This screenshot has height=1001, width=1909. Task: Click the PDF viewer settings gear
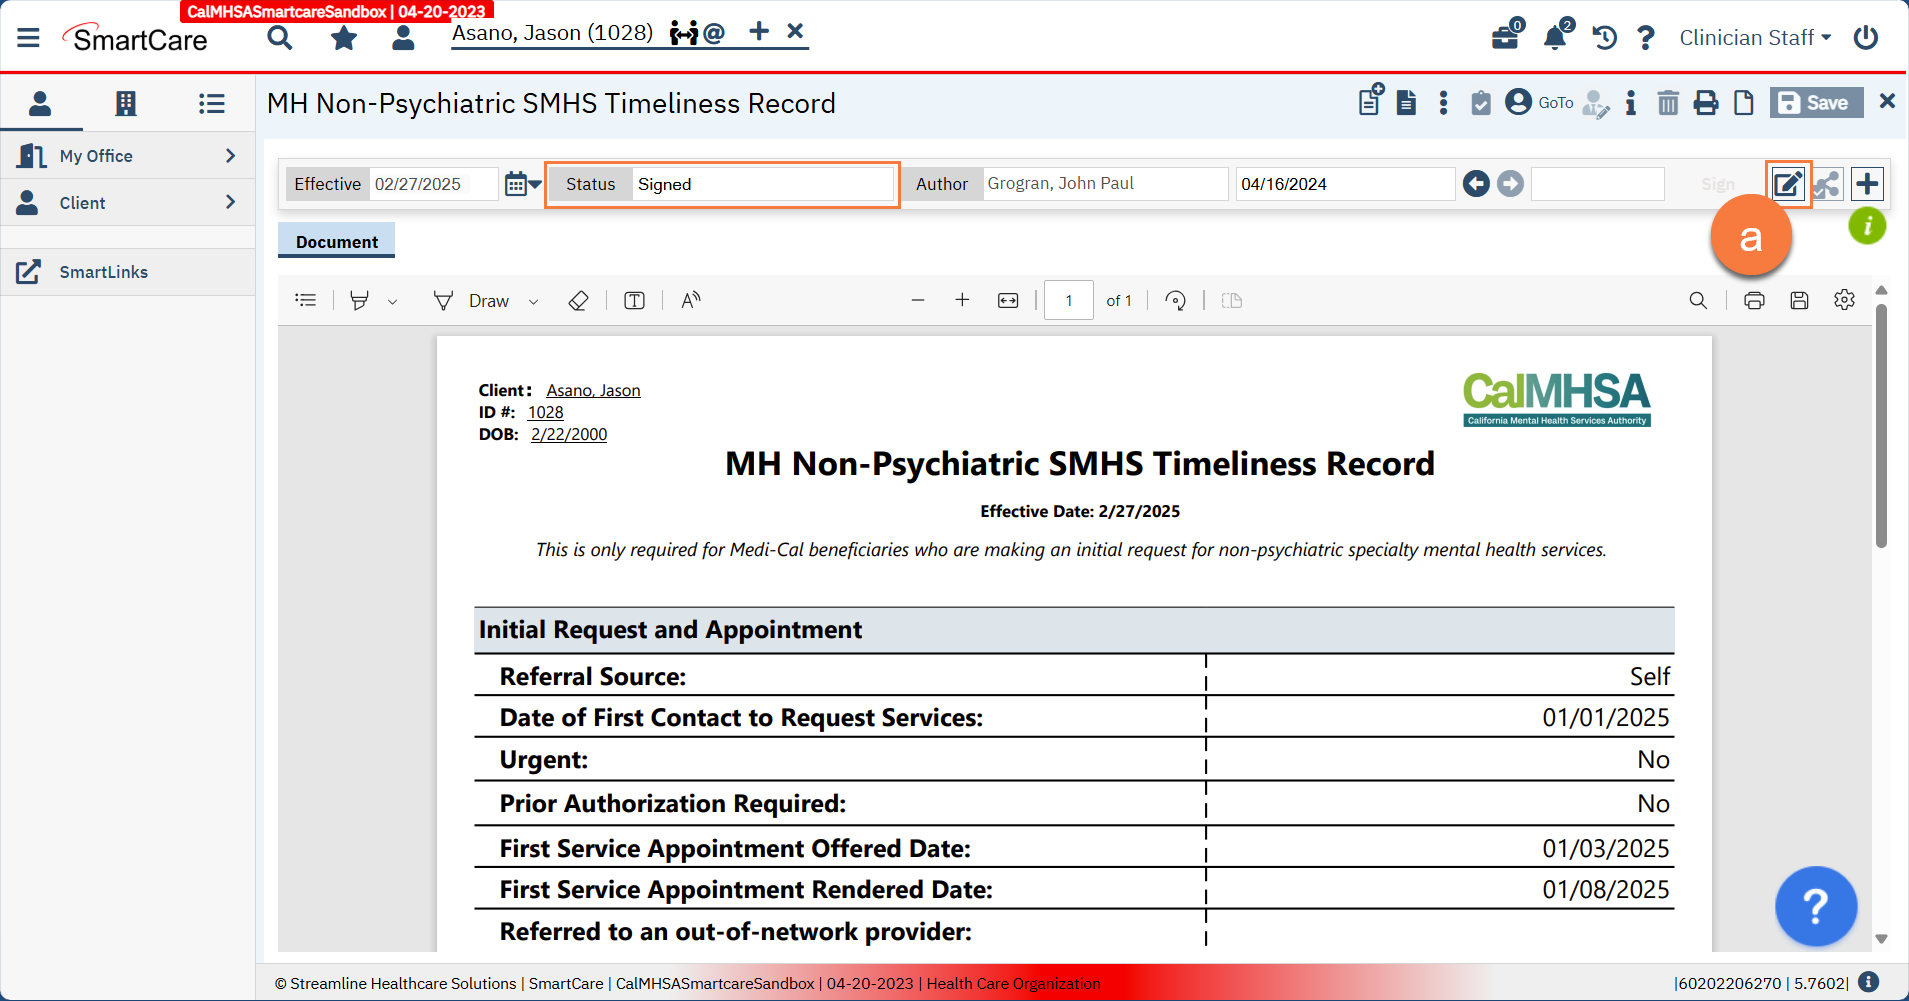[x=1844, y=300]
